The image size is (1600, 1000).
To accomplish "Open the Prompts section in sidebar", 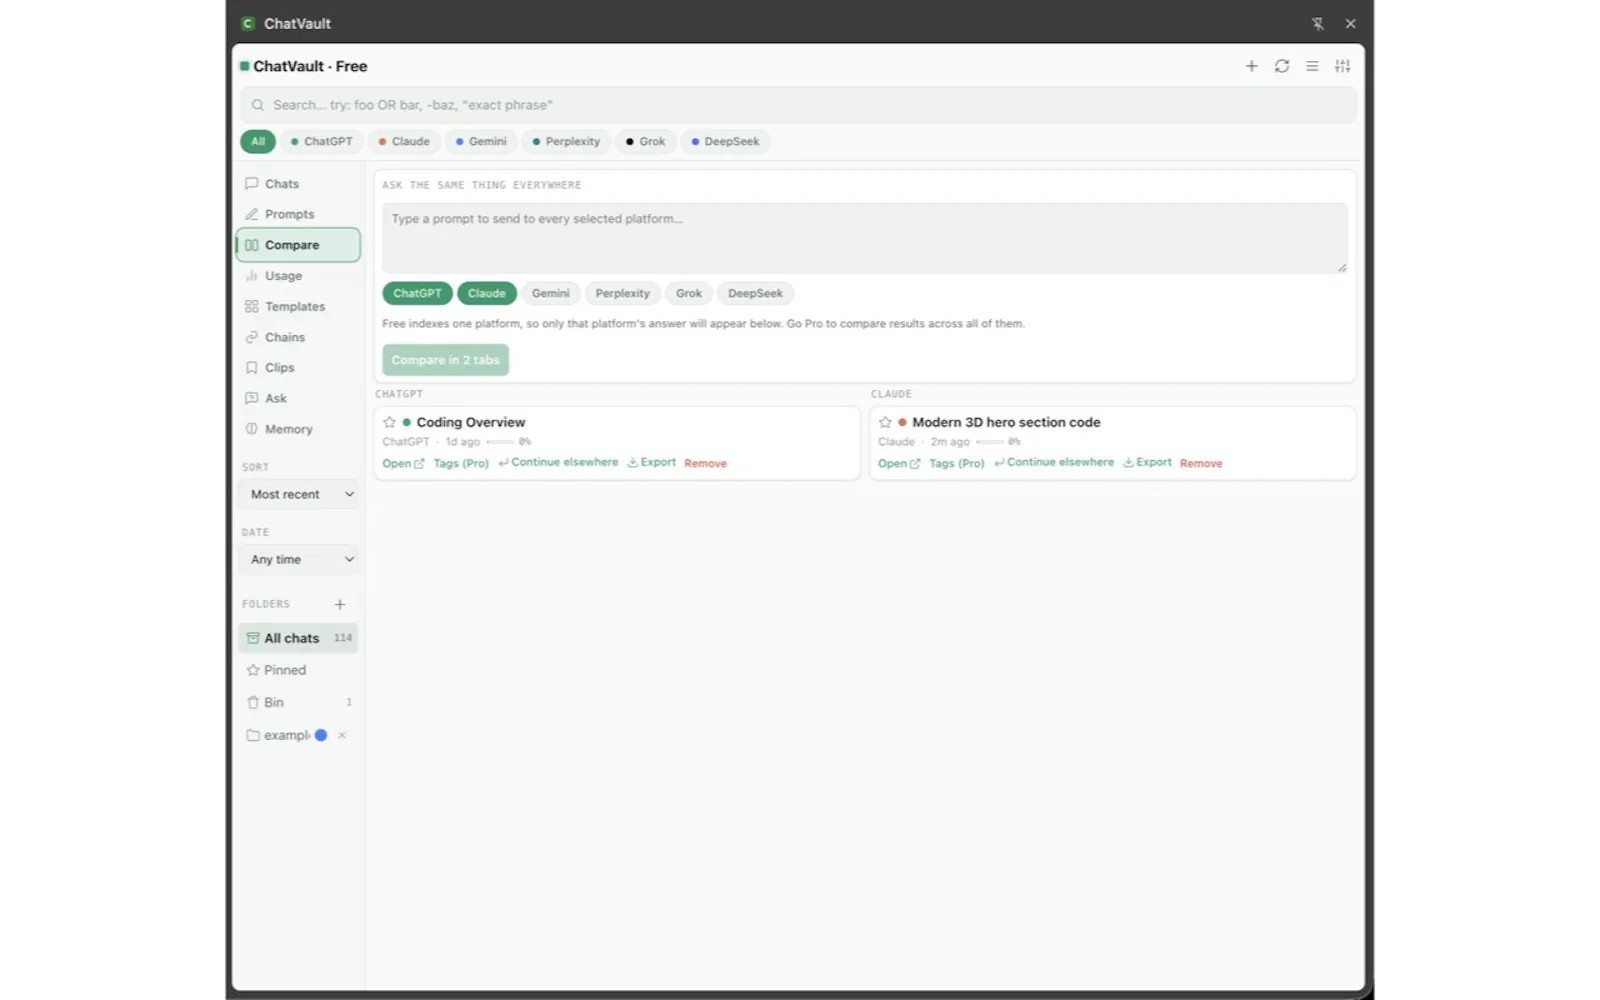I will click(298, 214).
